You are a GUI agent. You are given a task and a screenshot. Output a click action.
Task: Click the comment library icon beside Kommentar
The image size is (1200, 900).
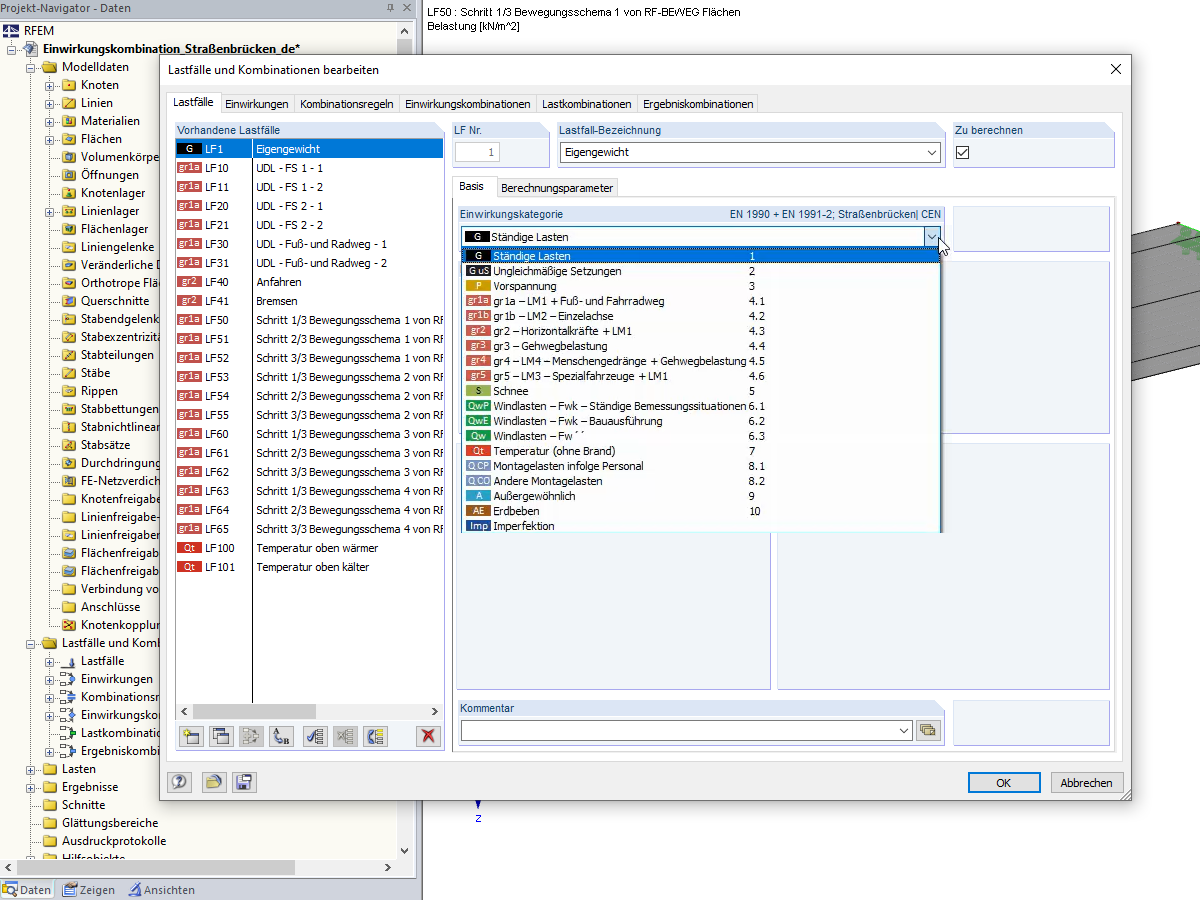(x=929, y=730)
